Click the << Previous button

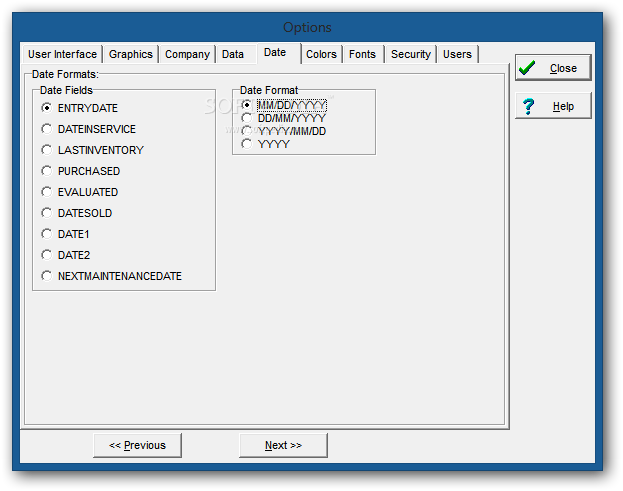(x=137, y=445)
